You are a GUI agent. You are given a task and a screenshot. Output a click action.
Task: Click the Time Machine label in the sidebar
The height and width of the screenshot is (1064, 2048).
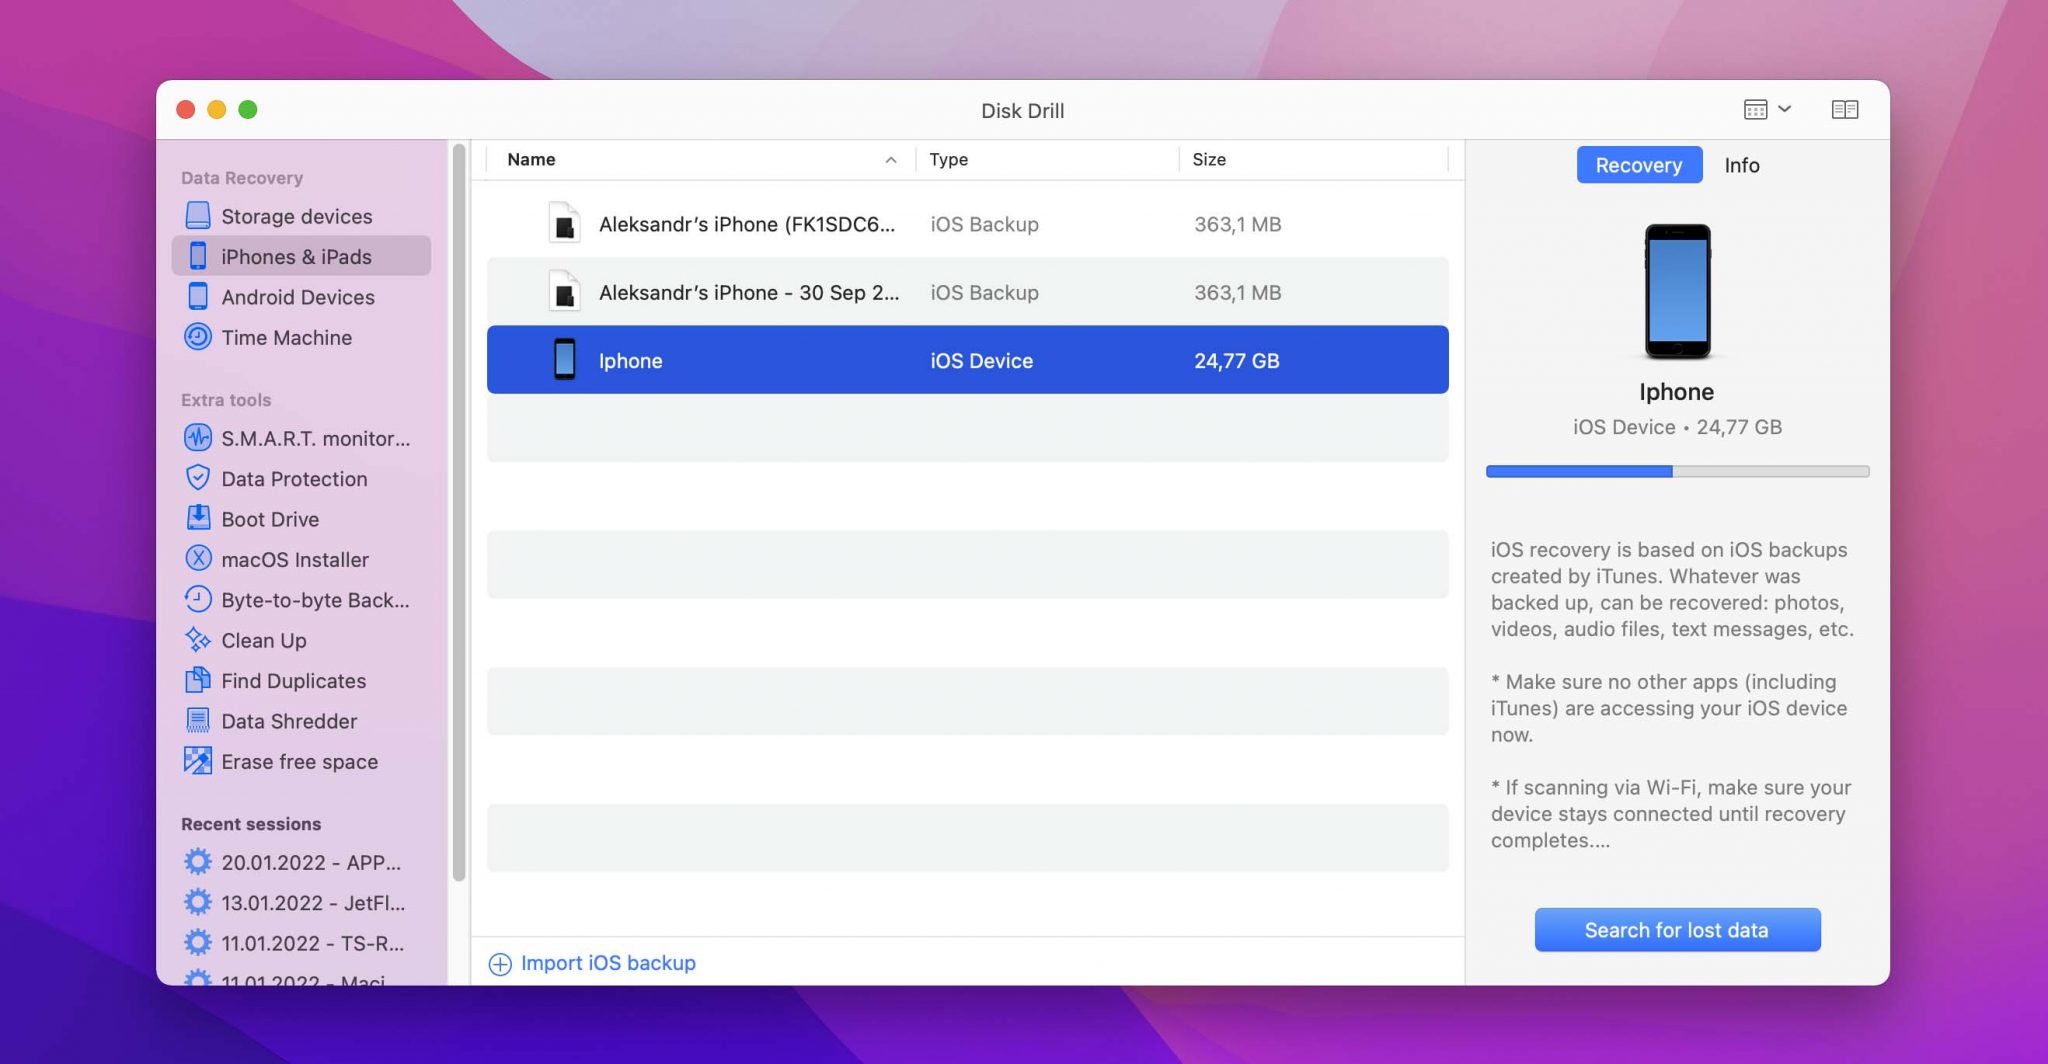pos(286,337)
